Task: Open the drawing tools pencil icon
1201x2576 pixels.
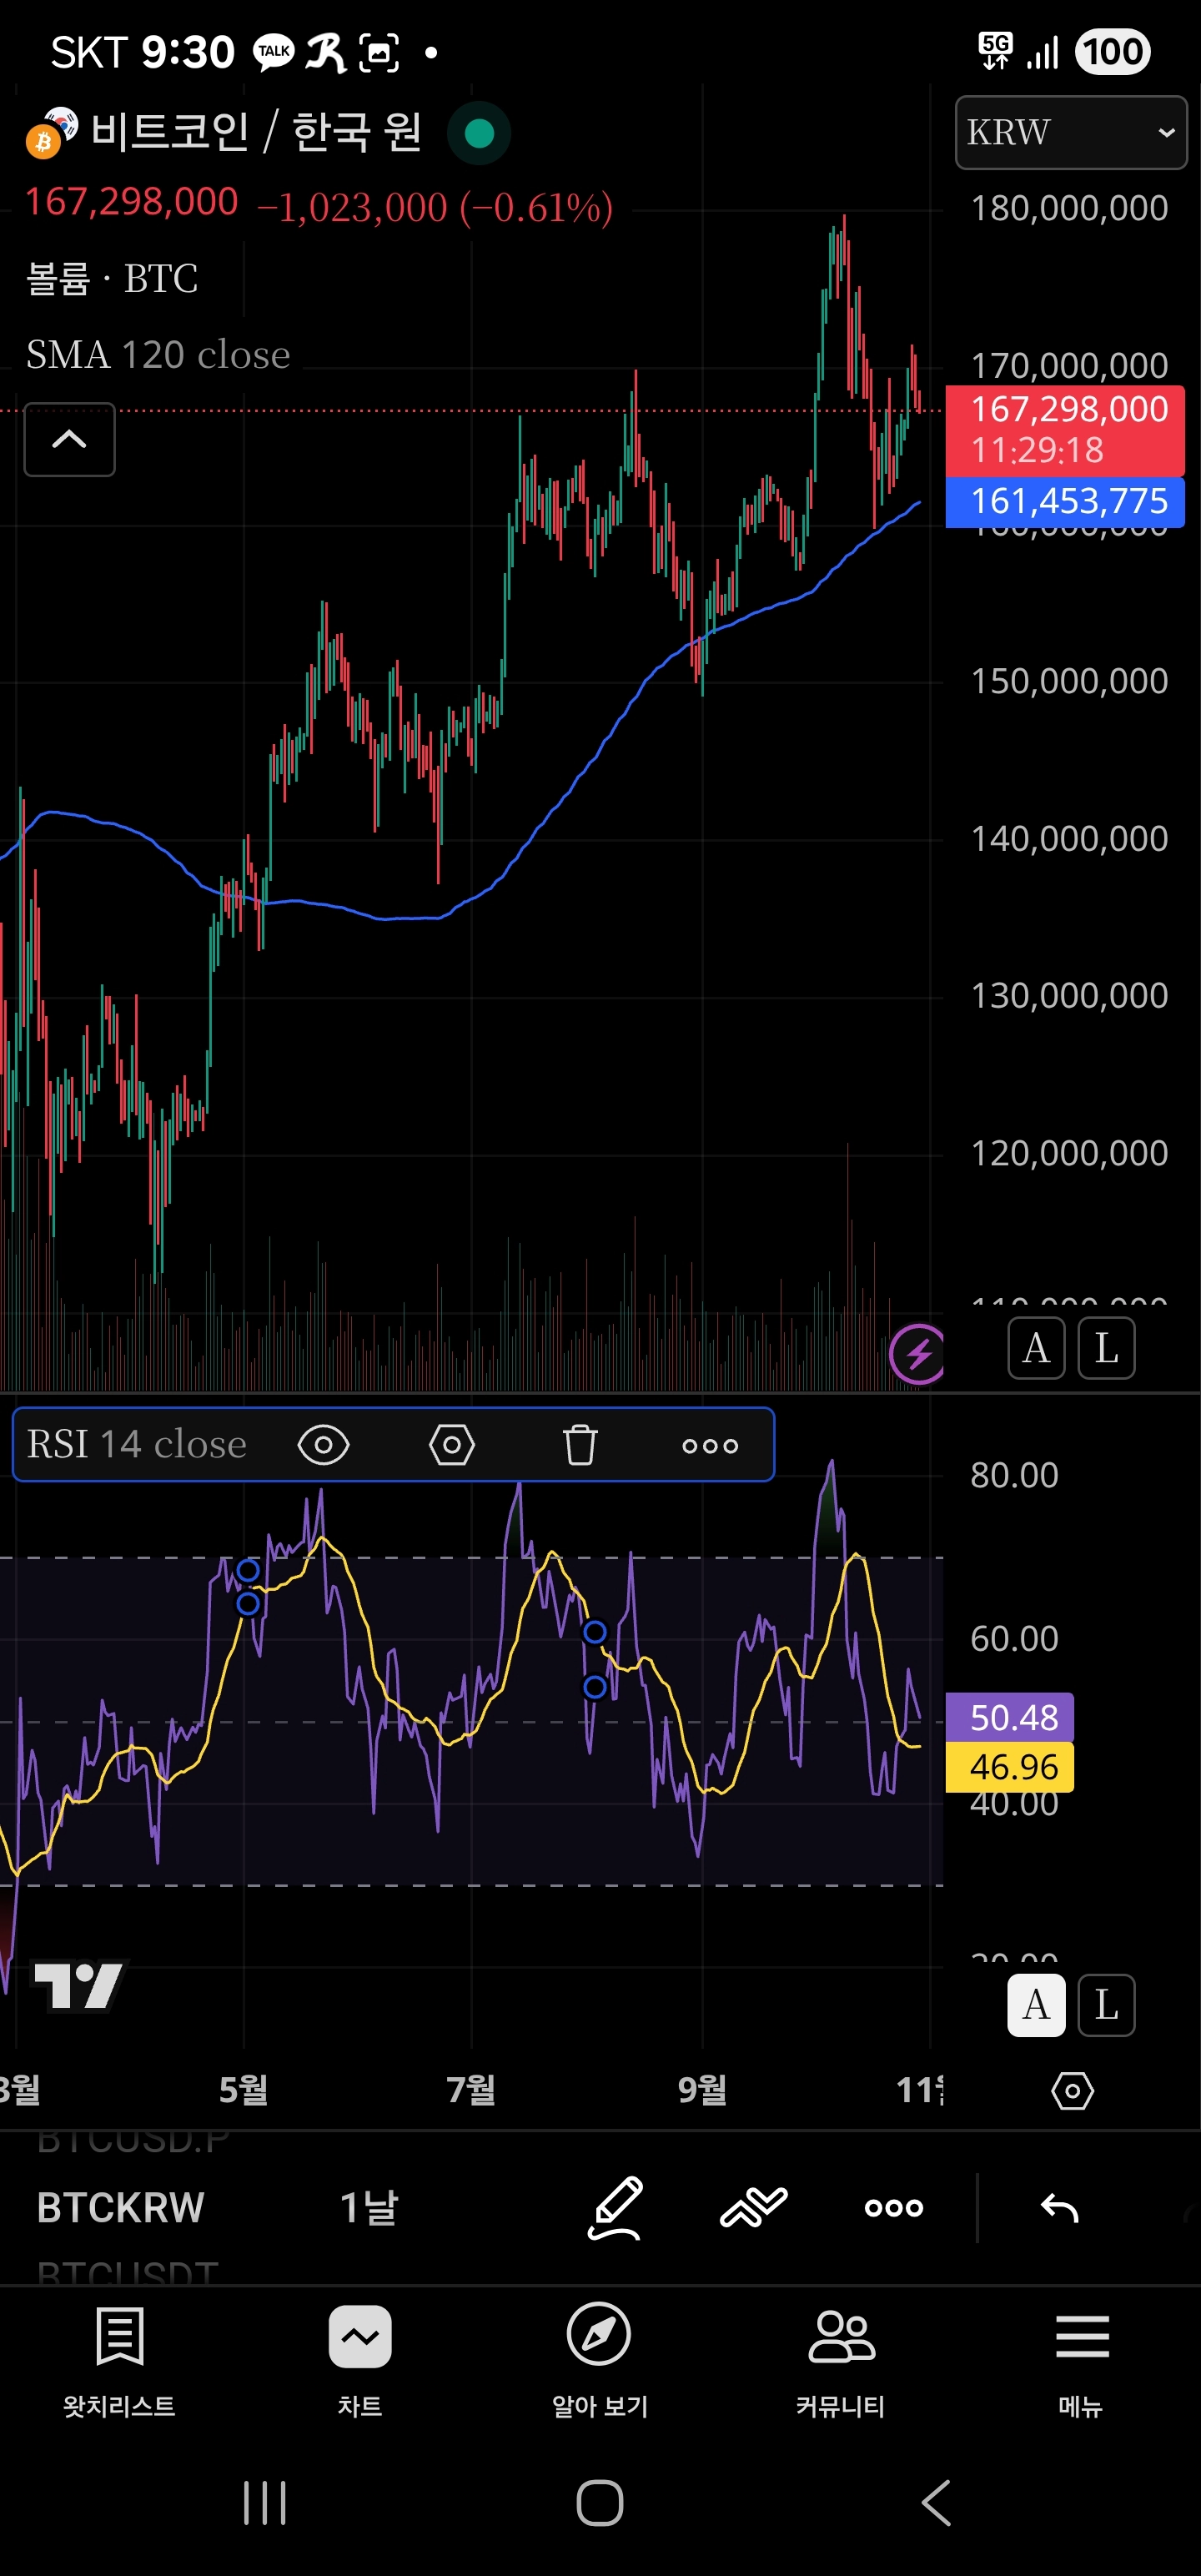Action: (614, 2207)
